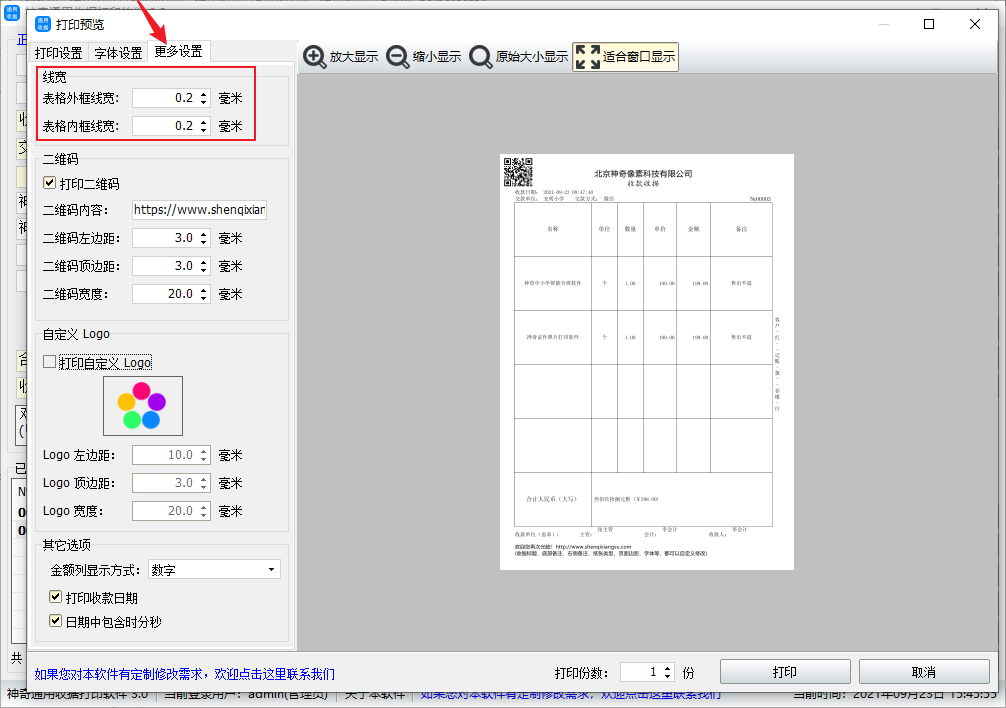
Task: Toggle 日期中包含时分秒 checkbox
Action: (57, 621)
